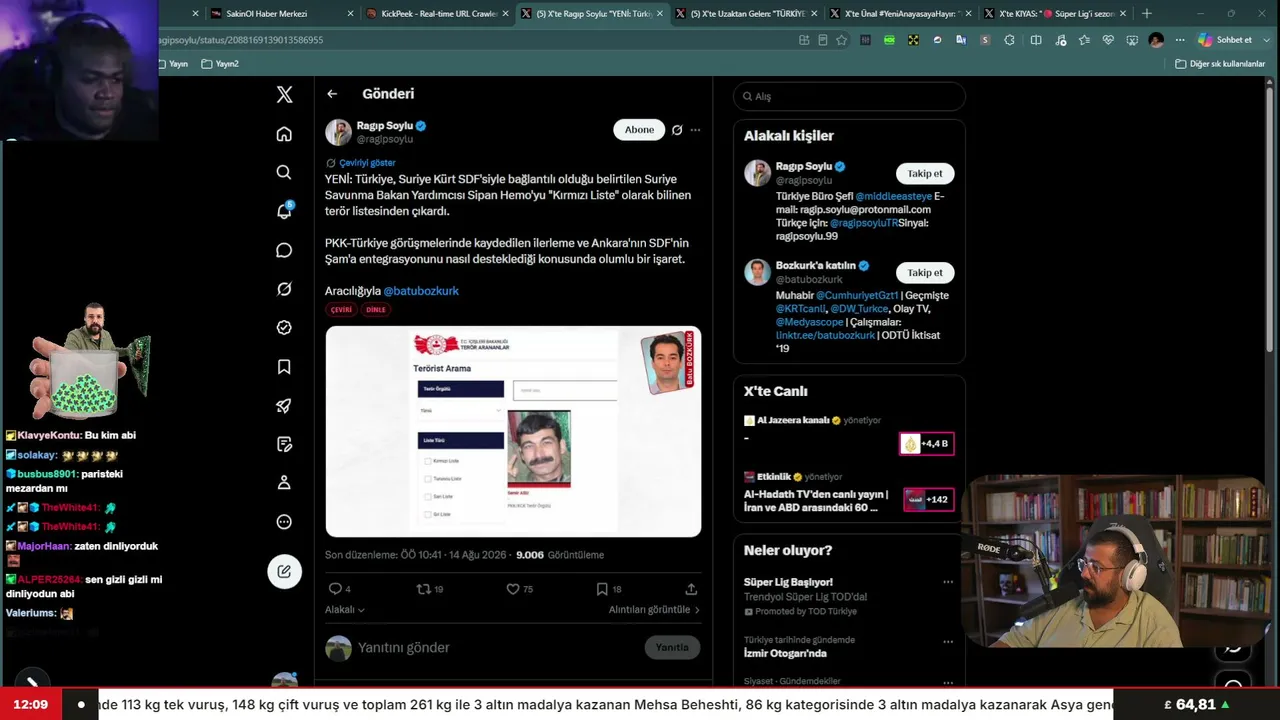This screenshot has width=1280, height=720.
Task: Open the post's three-dot more menu
Action: pyautogui.click(x=695, y=130)
